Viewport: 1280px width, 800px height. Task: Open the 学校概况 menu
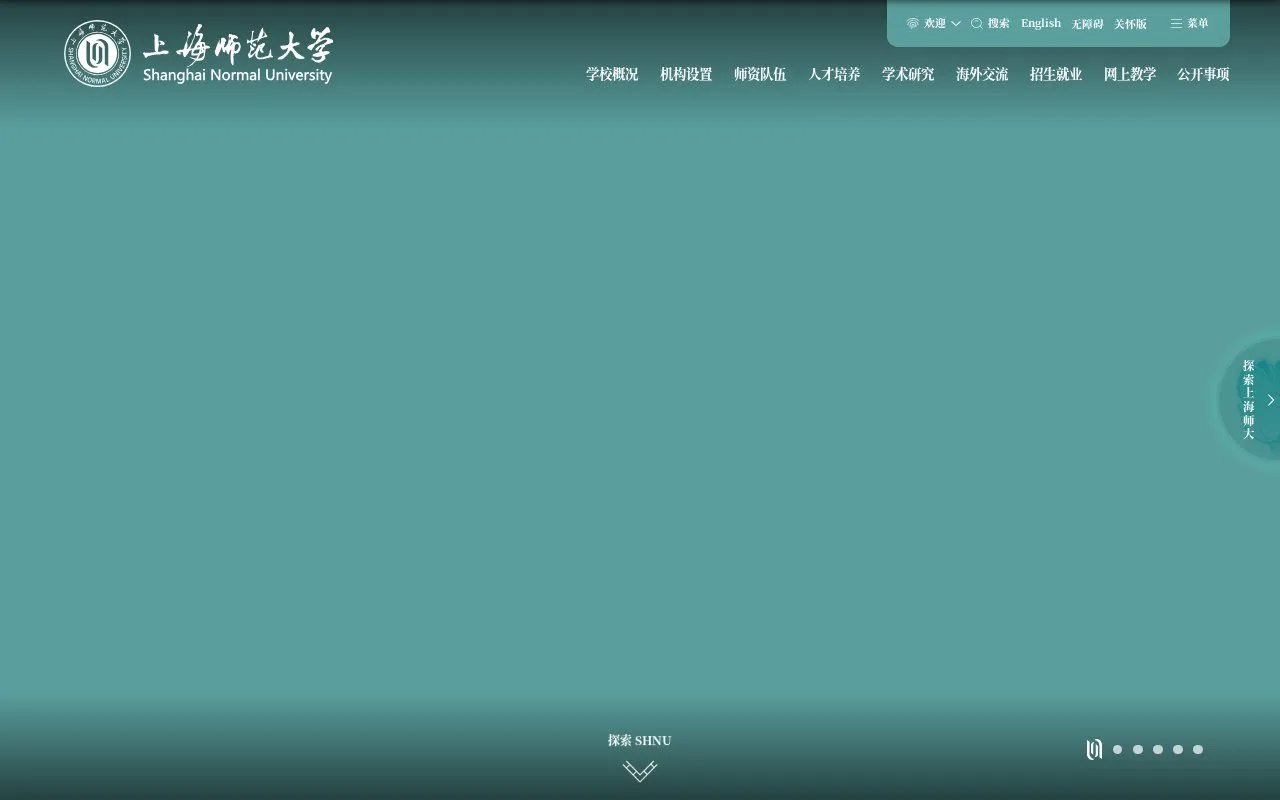tap(612, 74)
